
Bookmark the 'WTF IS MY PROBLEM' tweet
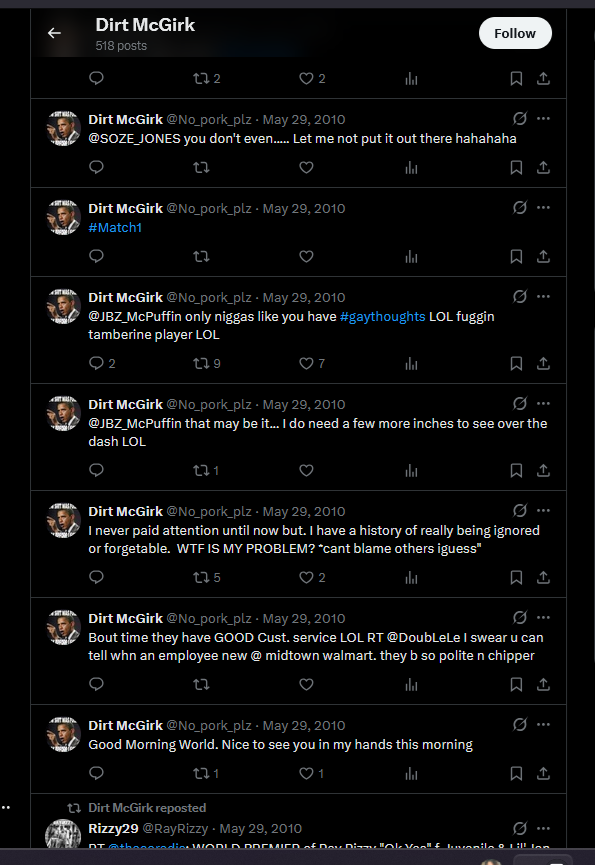tap(516, 578)
